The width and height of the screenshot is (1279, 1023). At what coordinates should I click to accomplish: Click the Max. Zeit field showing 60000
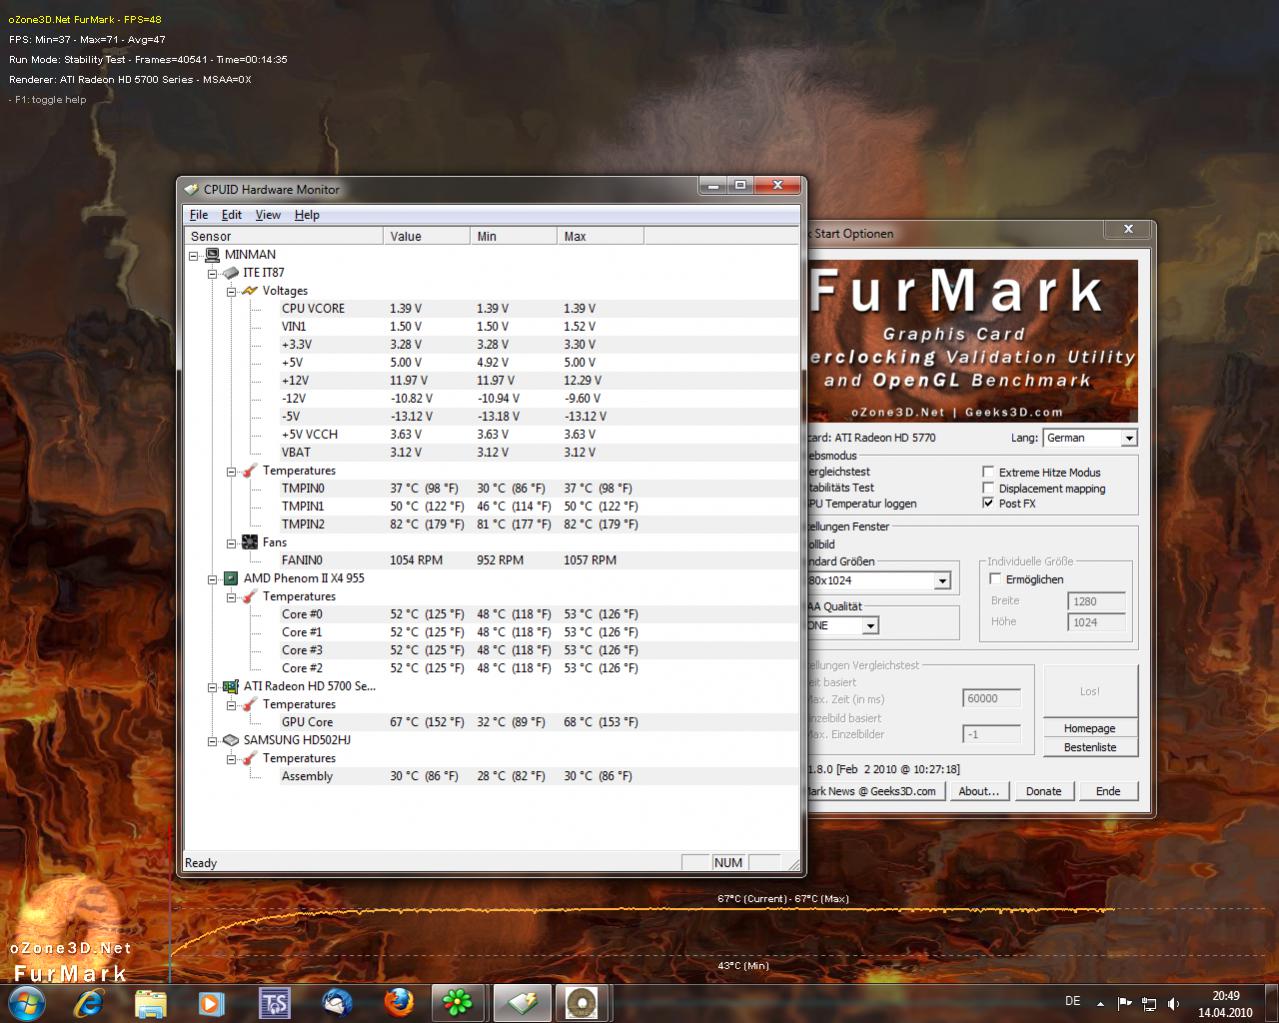(992, 699)
